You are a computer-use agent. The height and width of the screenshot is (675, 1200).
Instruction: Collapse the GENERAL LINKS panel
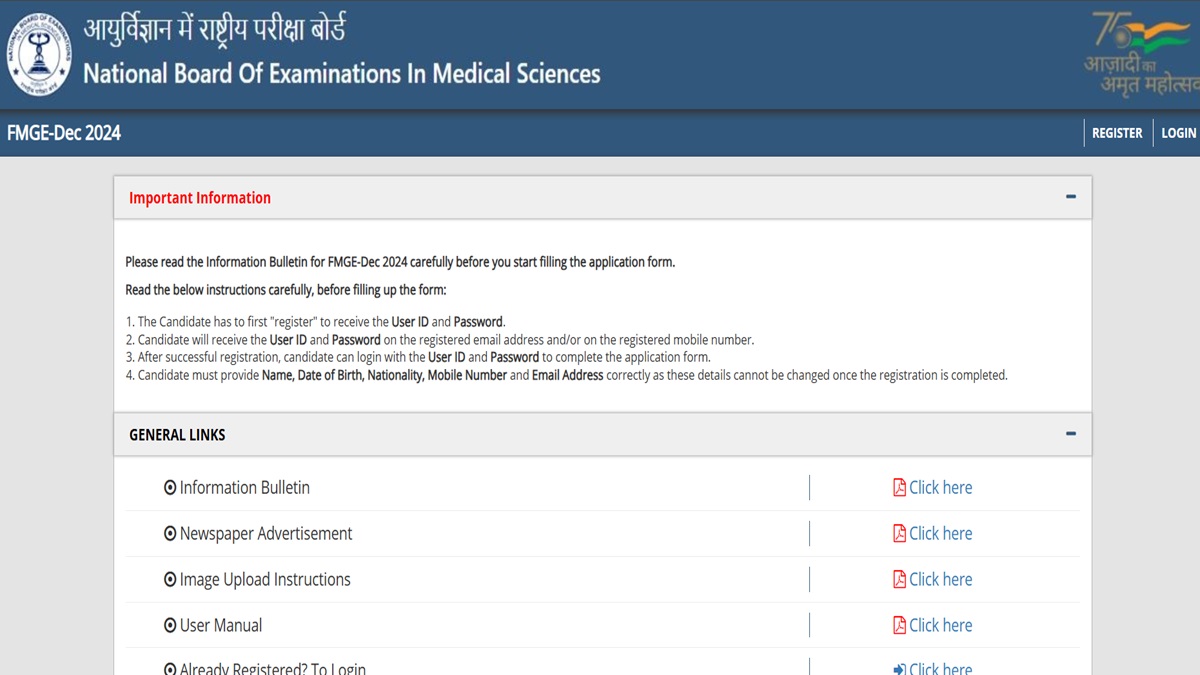1071,434
